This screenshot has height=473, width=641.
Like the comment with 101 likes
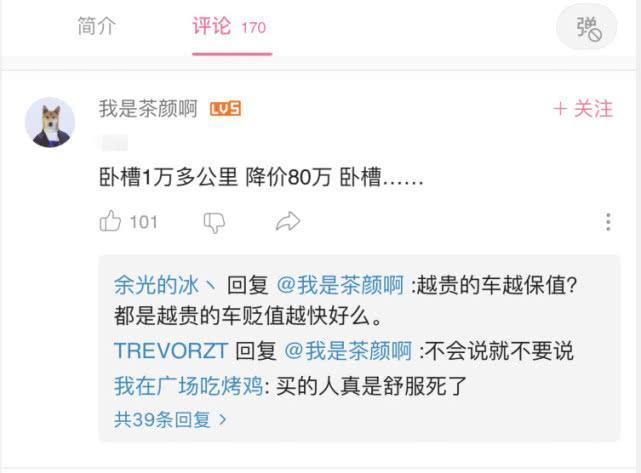click(110, 221)
